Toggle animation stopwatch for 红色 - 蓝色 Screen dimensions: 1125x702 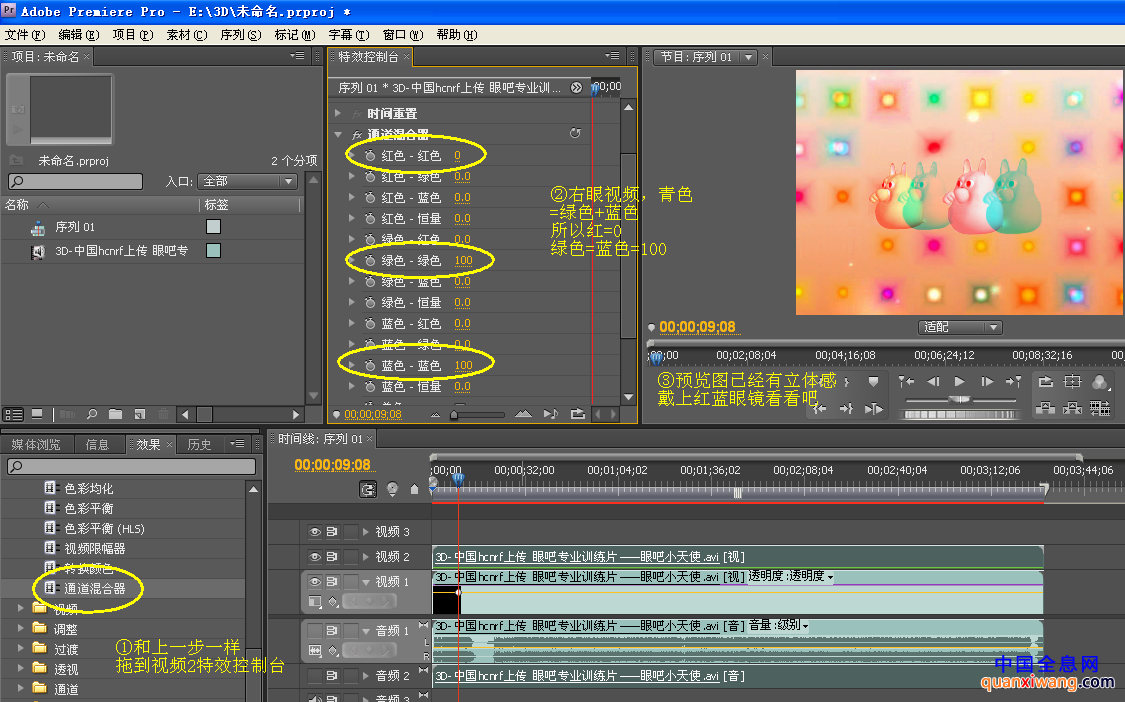click(x=369, y=197)
